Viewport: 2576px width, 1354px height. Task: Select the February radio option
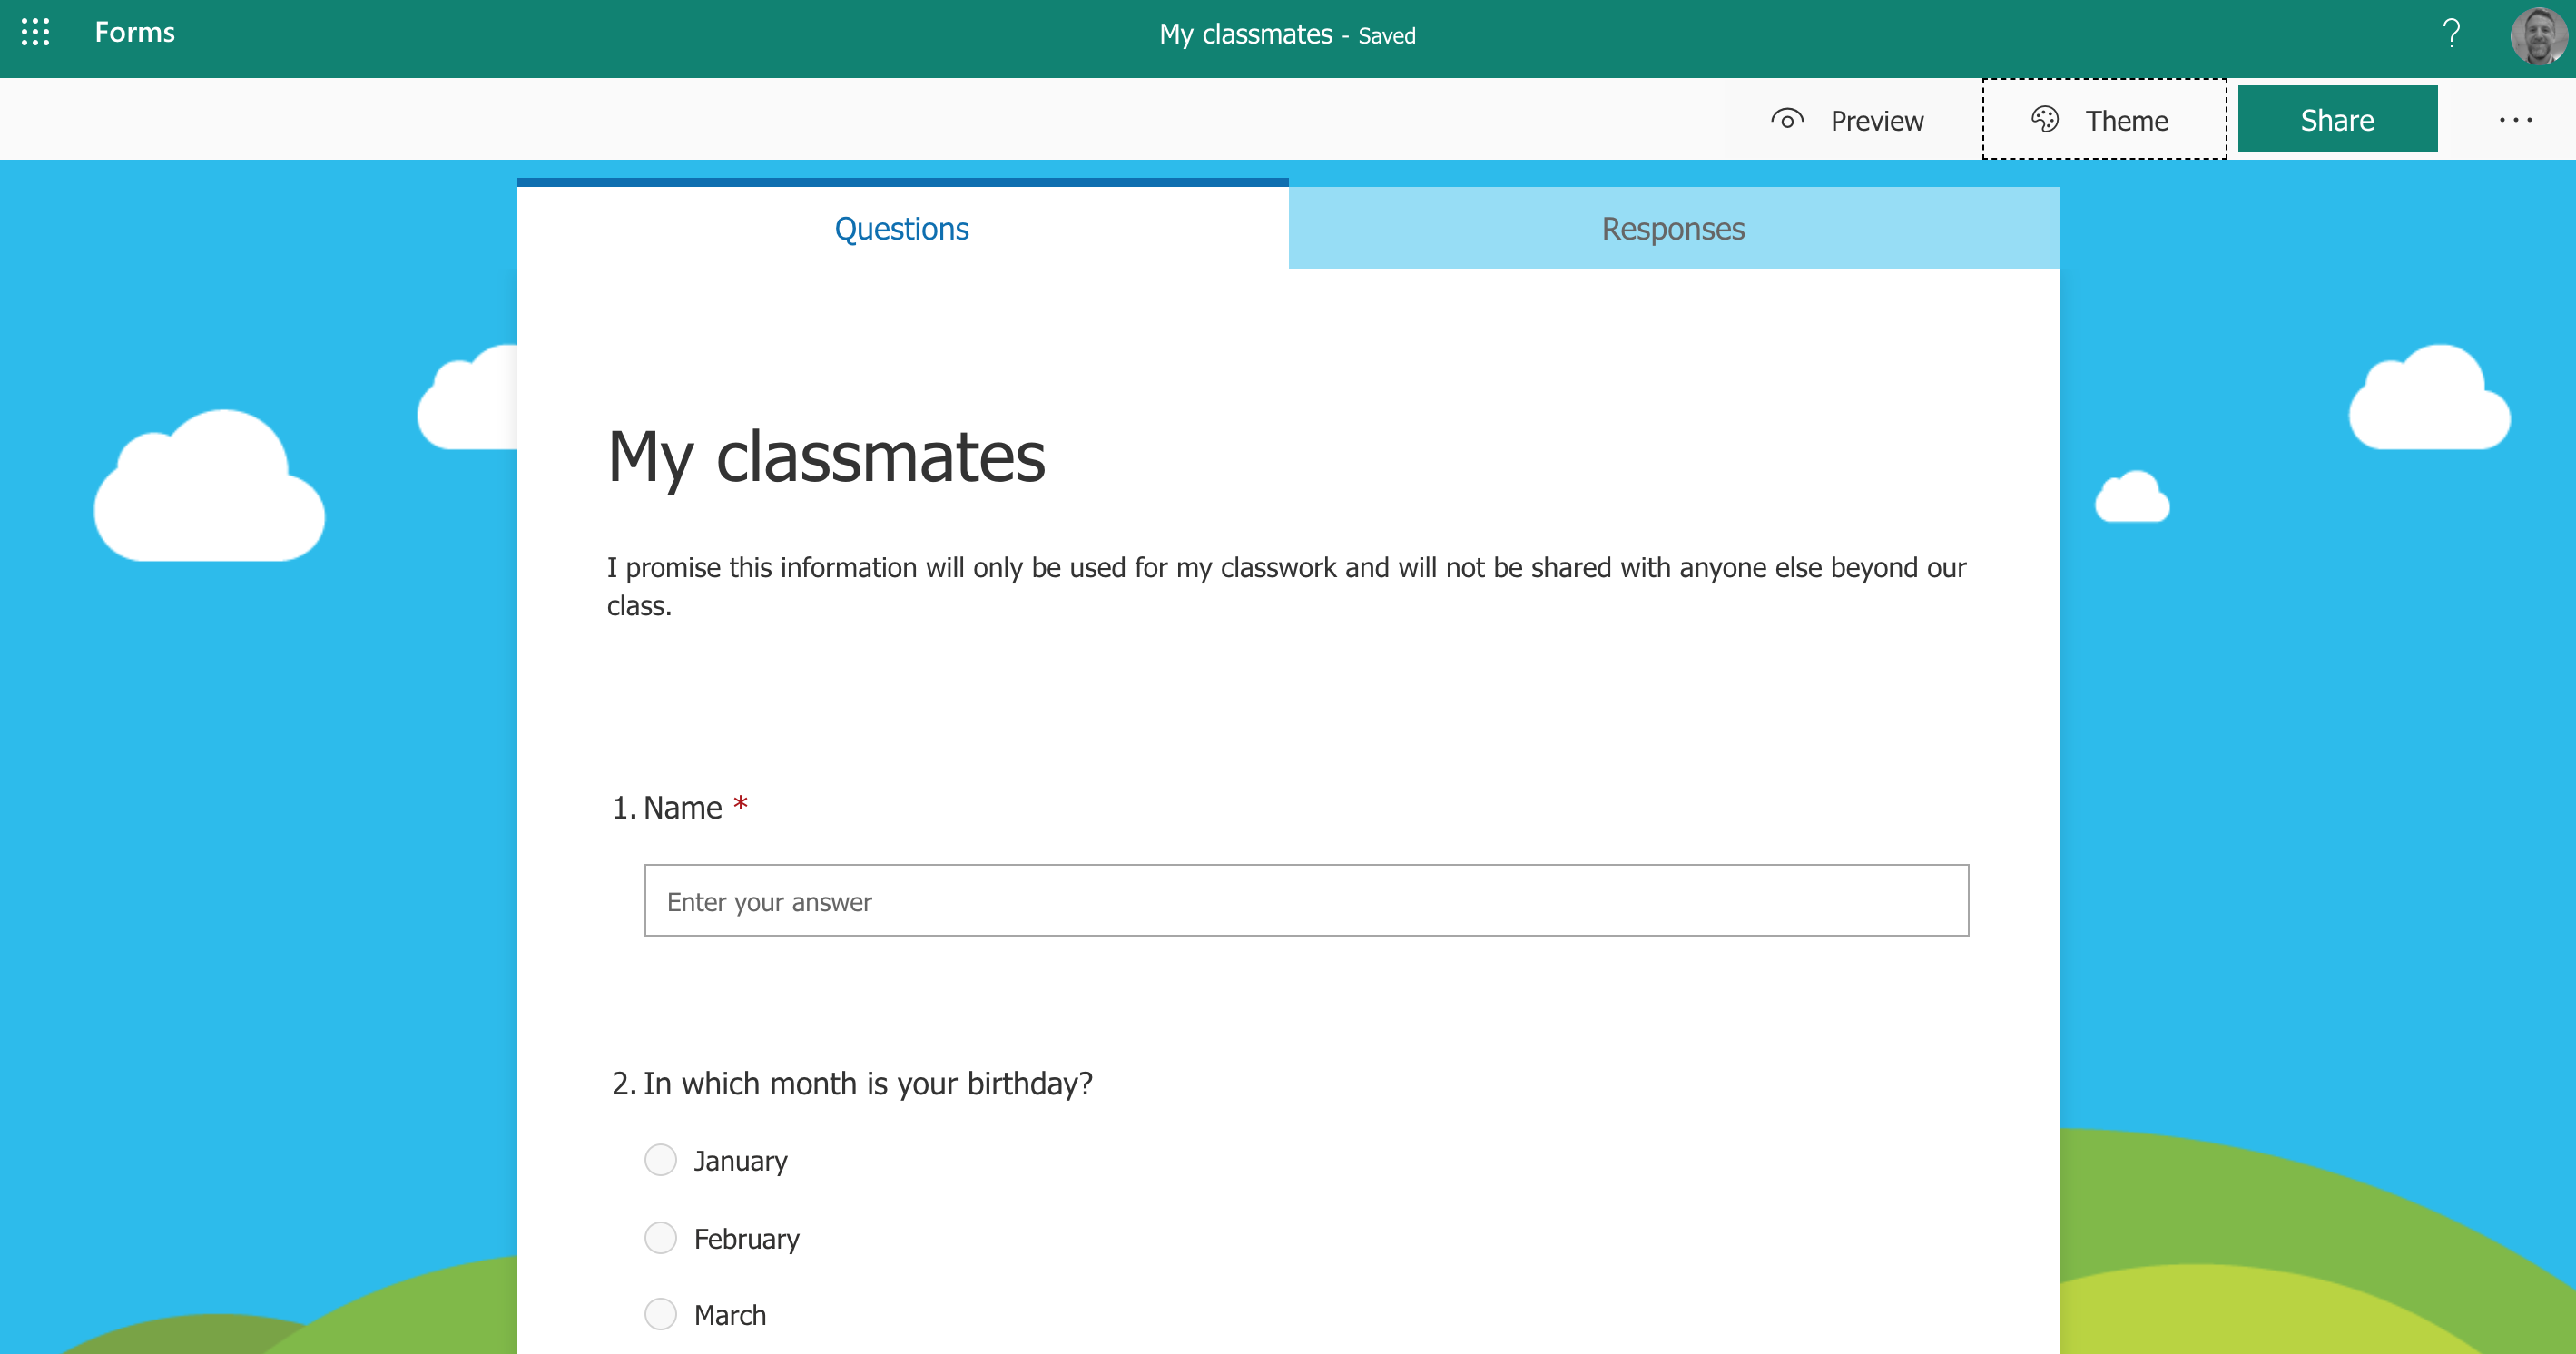click(660, 1238)
